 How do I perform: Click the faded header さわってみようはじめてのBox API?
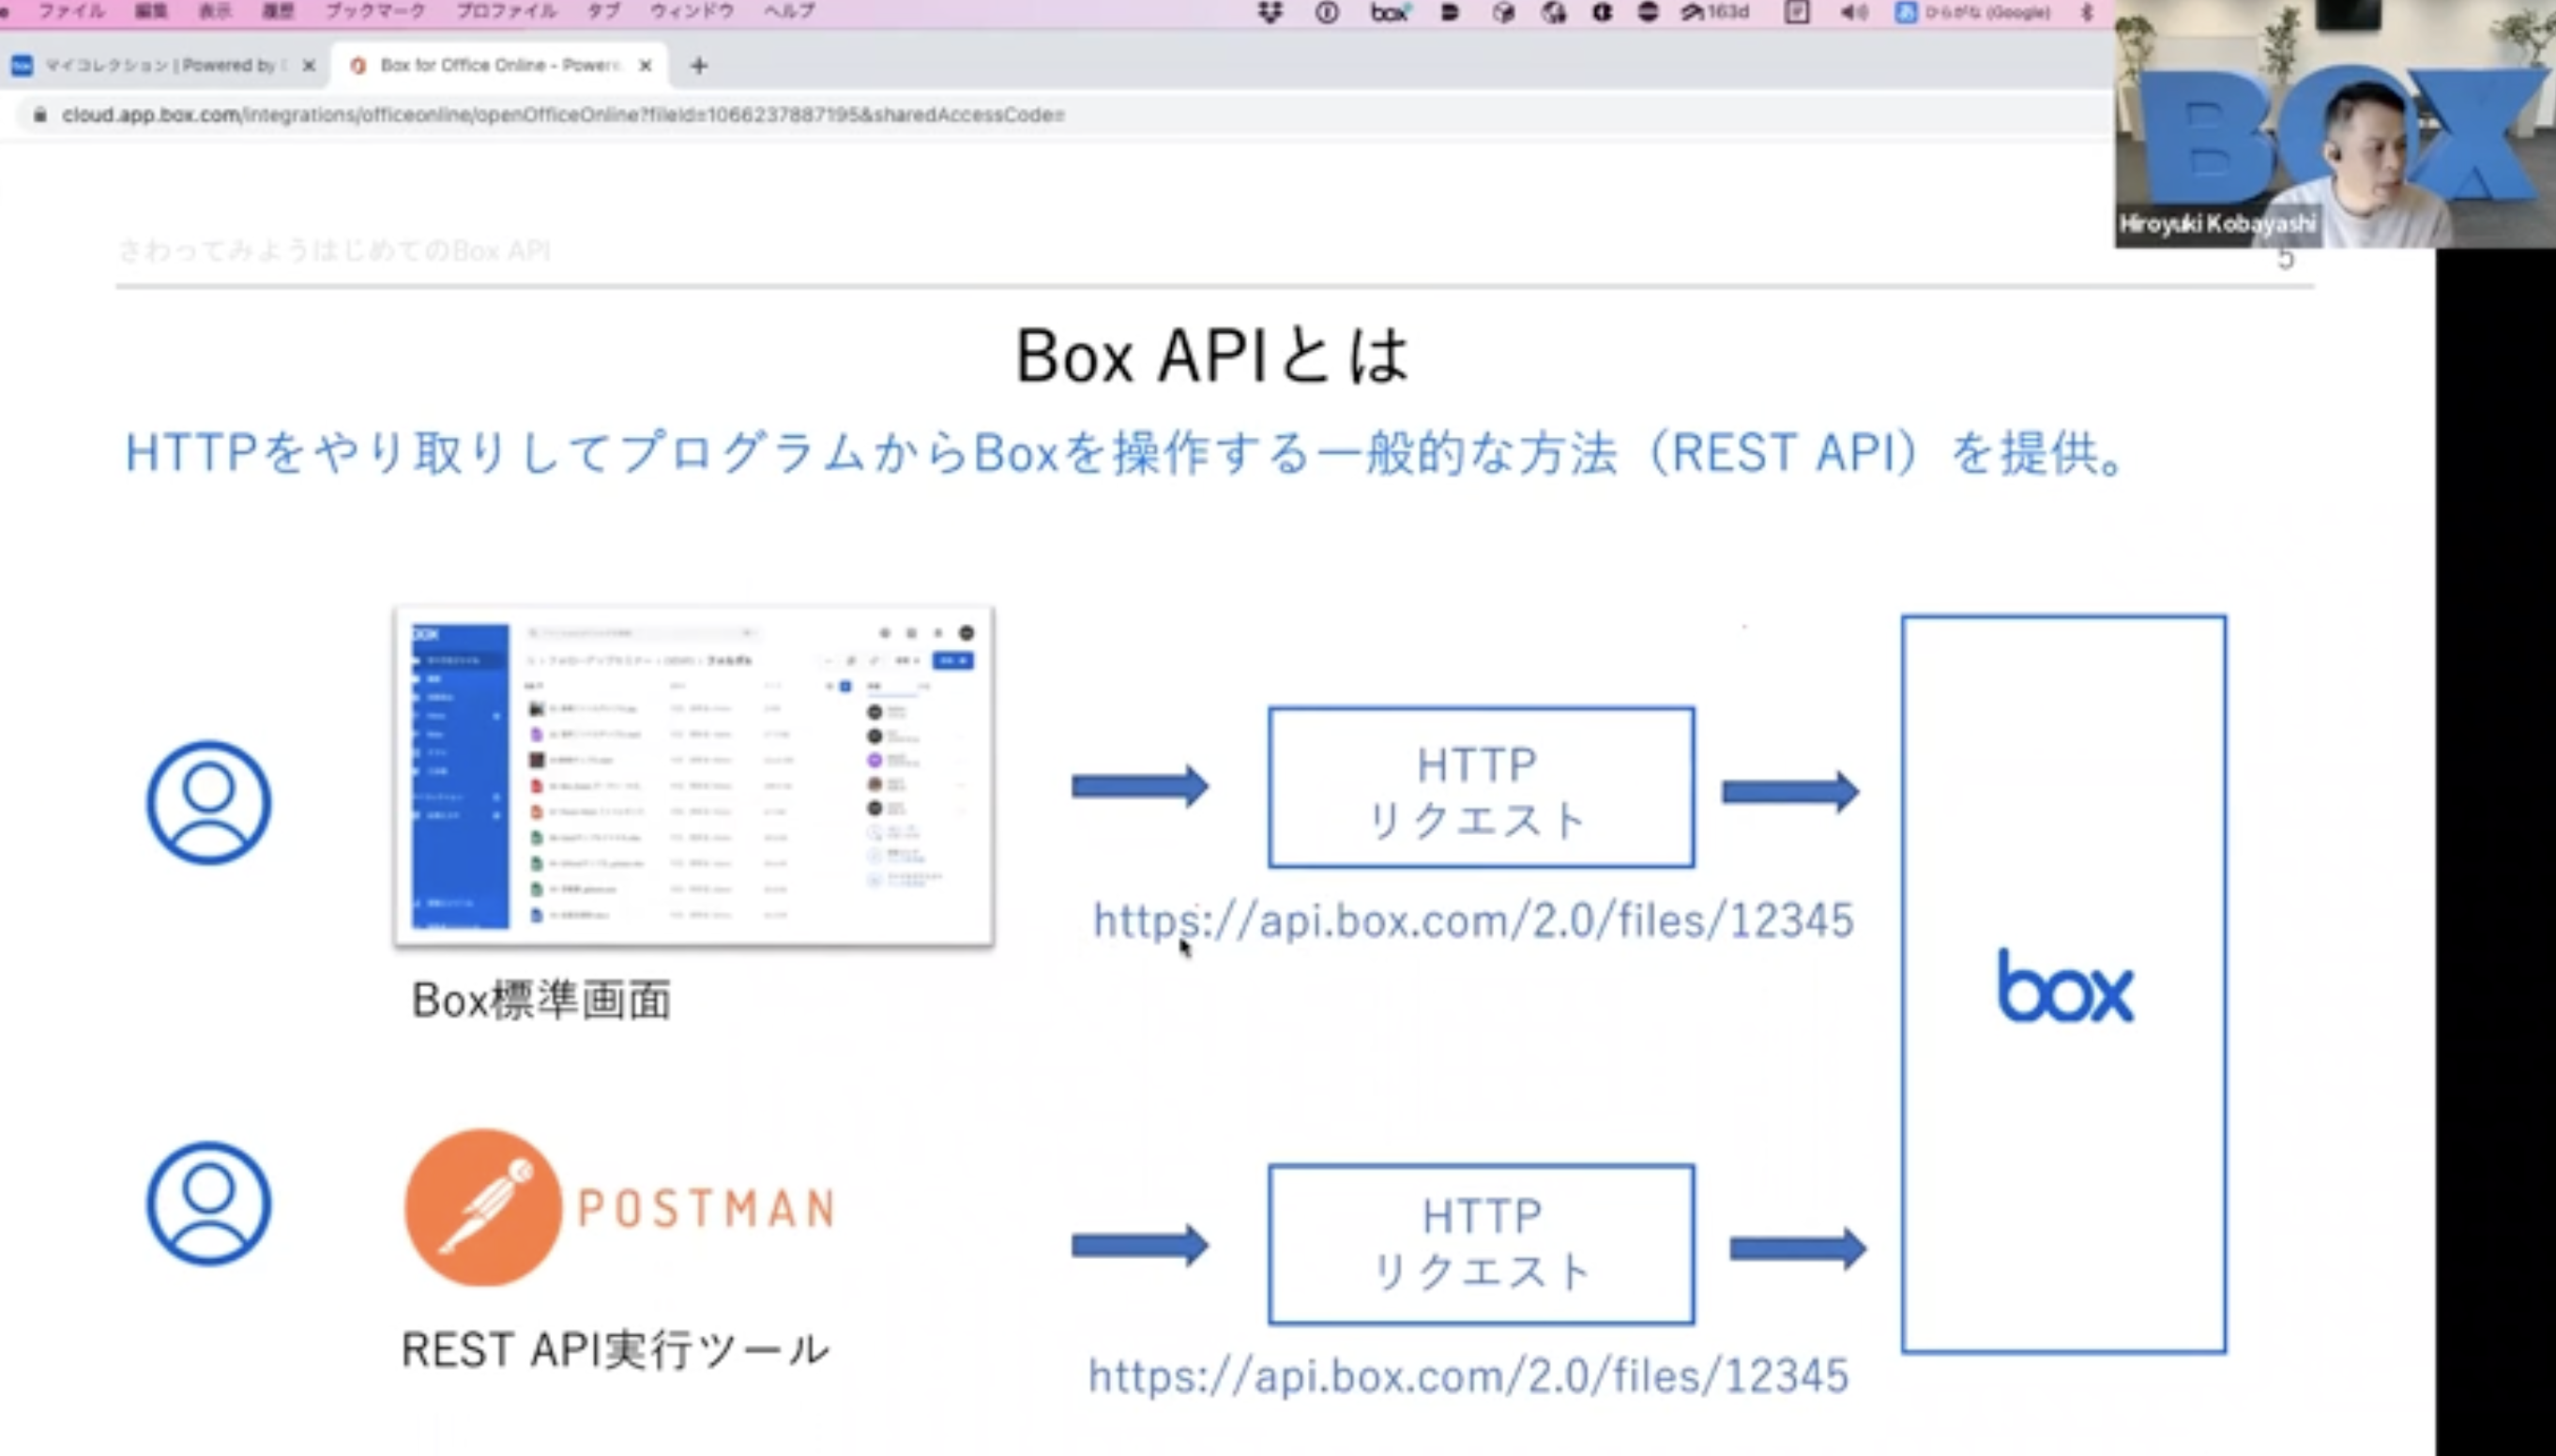[334, 250]
